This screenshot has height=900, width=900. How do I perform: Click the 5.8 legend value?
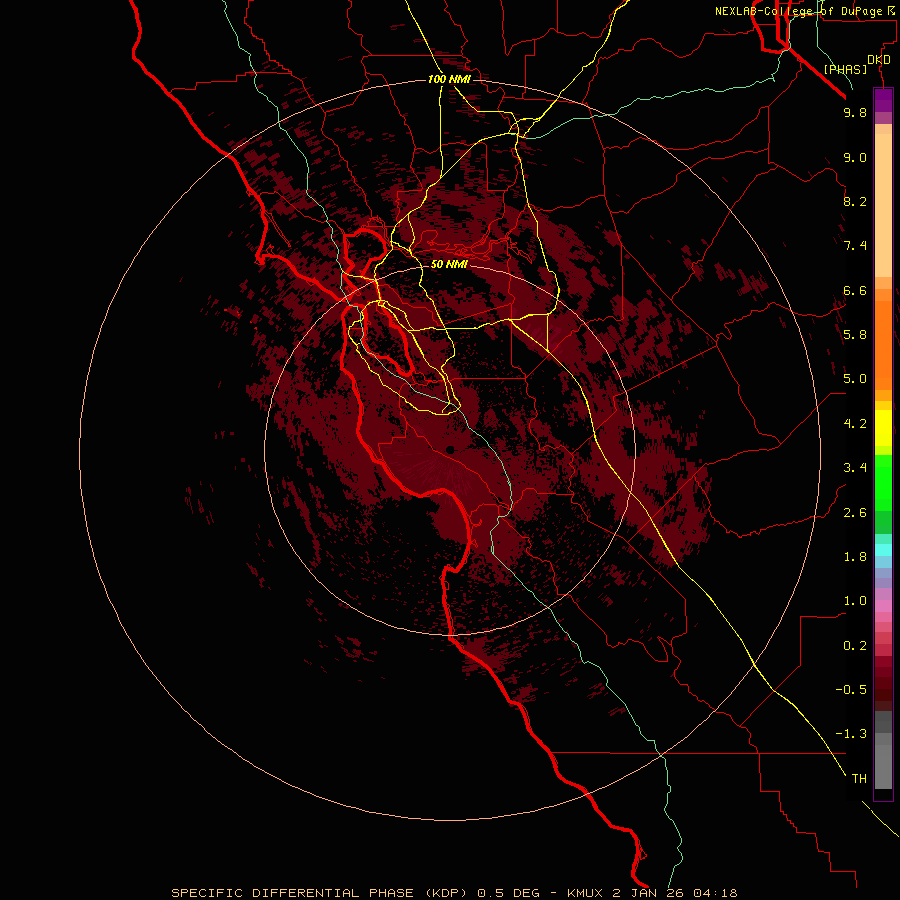[855, 335]
